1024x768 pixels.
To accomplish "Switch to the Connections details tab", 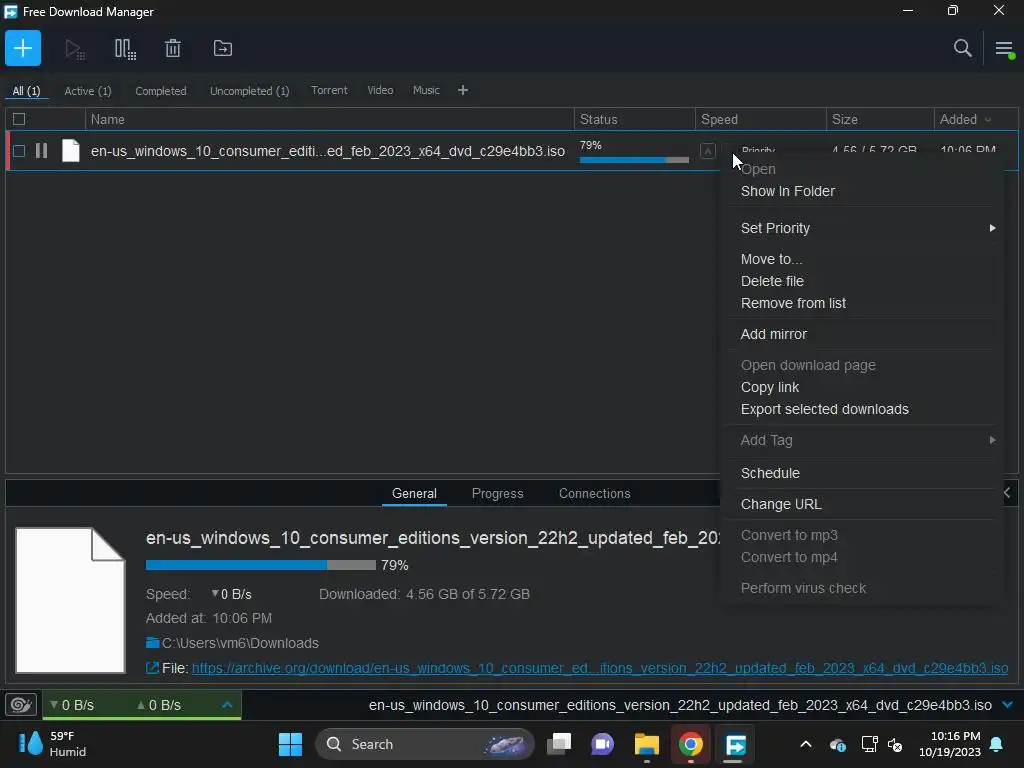I will coord(594,494).
